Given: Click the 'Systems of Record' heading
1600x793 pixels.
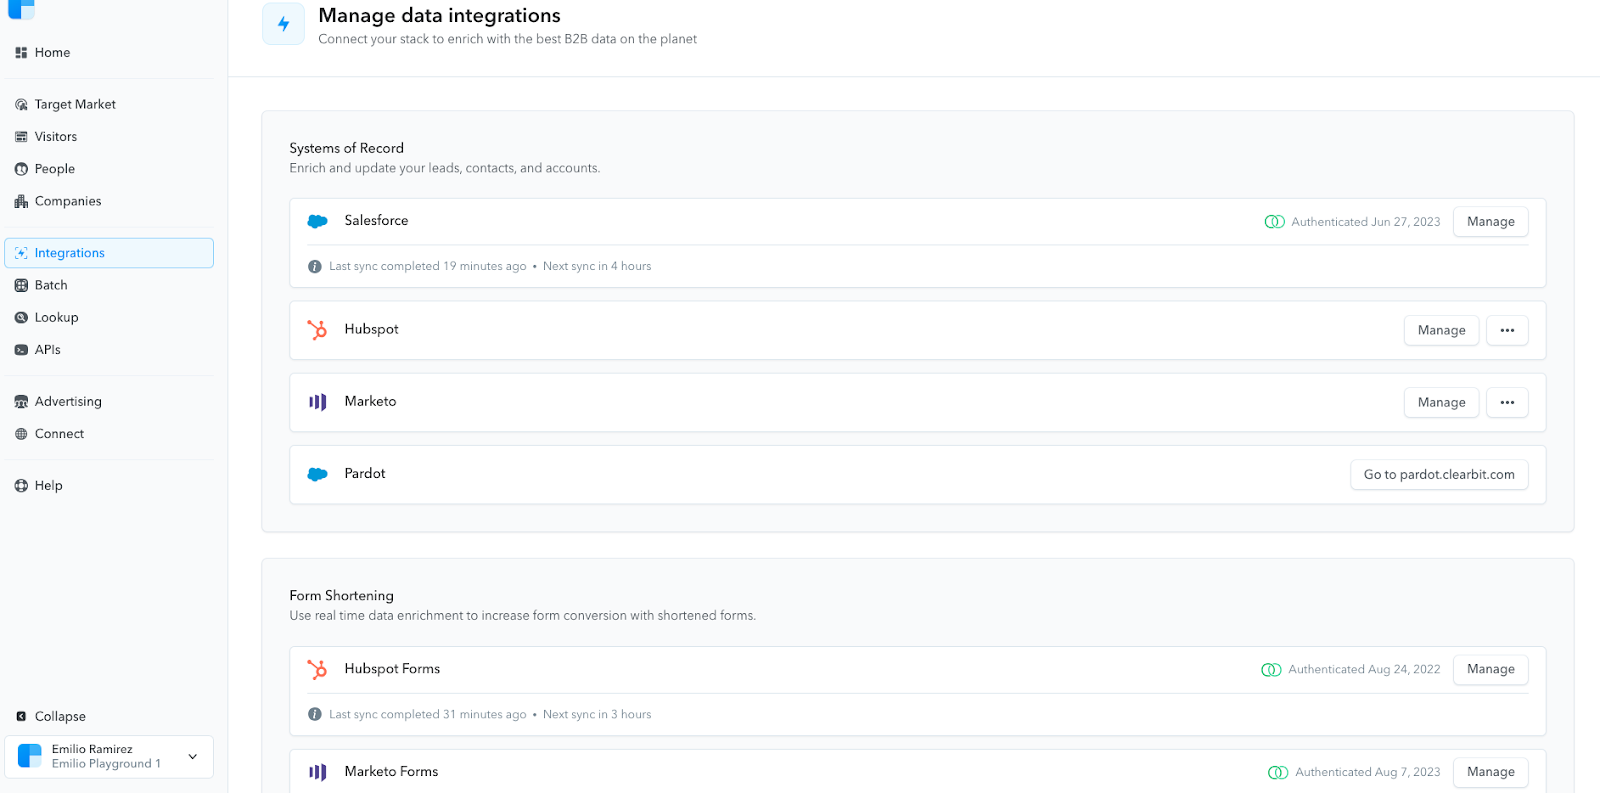Looking at the screenshot, I should [347, 148].
